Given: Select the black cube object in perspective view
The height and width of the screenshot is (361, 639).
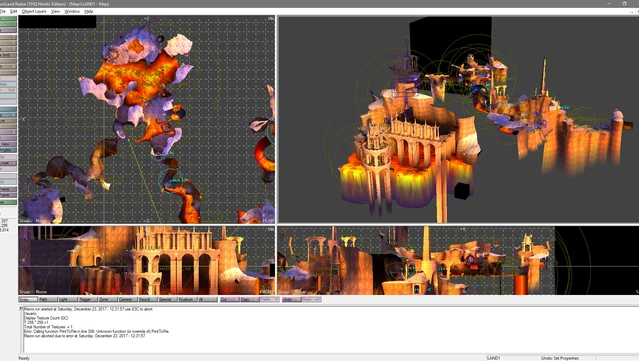Looking at the screenshot, I should (x=462, y=191).
